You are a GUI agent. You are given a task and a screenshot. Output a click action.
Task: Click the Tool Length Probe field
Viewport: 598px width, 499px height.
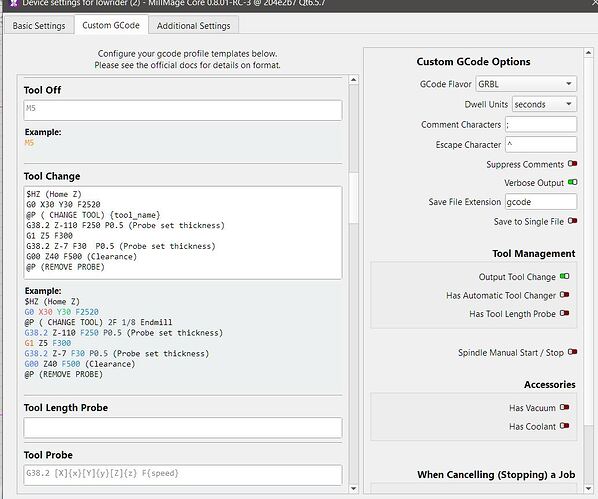coord(183,427)
